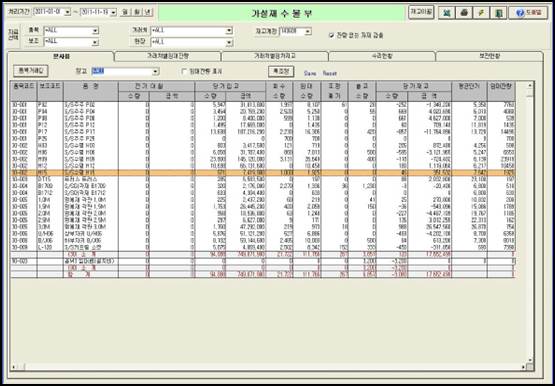Image resolution: width=555 pixels, height=386 pixels.
Task: Click the 평균단가 column header
Action: click(469, 91)
